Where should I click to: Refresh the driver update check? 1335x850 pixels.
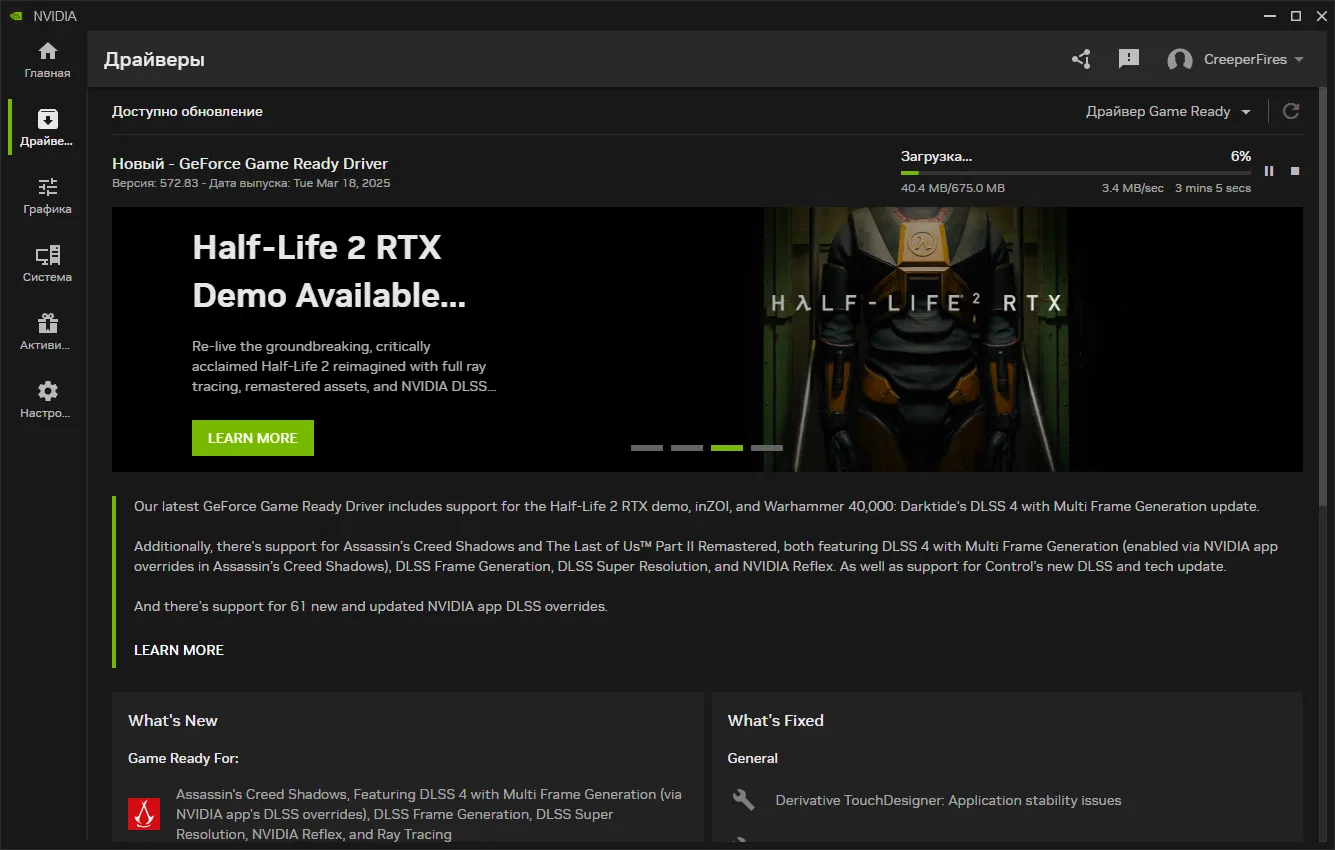[x=1291, y=111]
